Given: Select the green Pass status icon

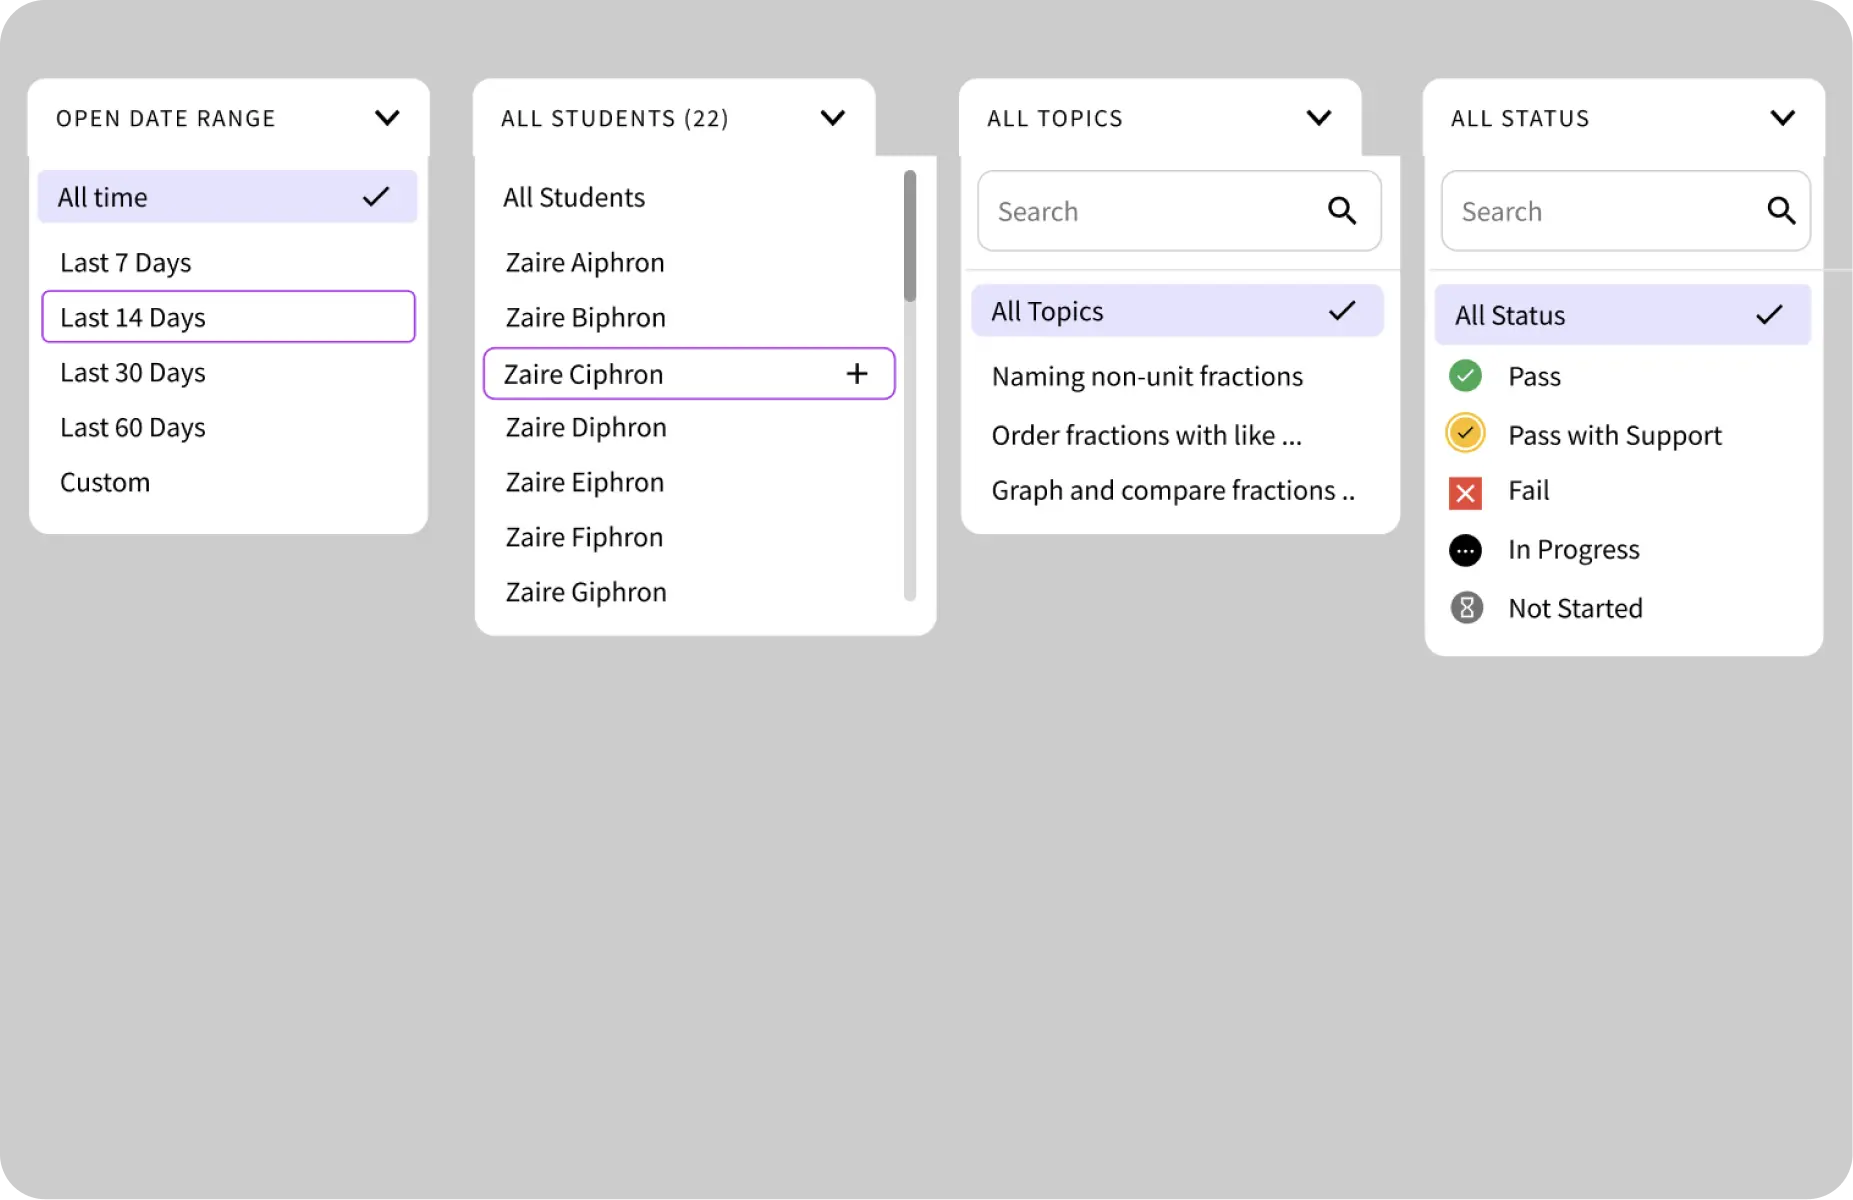Looking at the screenshot, I should tap(1465, 376).
